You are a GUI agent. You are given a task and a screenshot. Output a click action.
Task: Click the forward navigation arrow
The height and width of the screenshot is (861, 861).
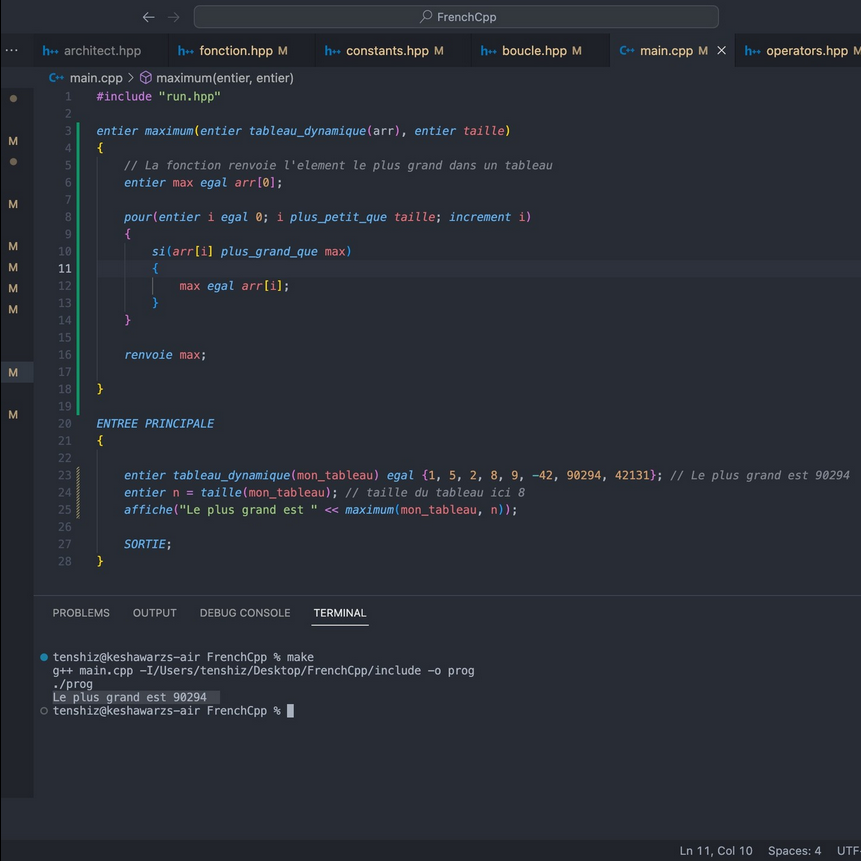(174, 17)
